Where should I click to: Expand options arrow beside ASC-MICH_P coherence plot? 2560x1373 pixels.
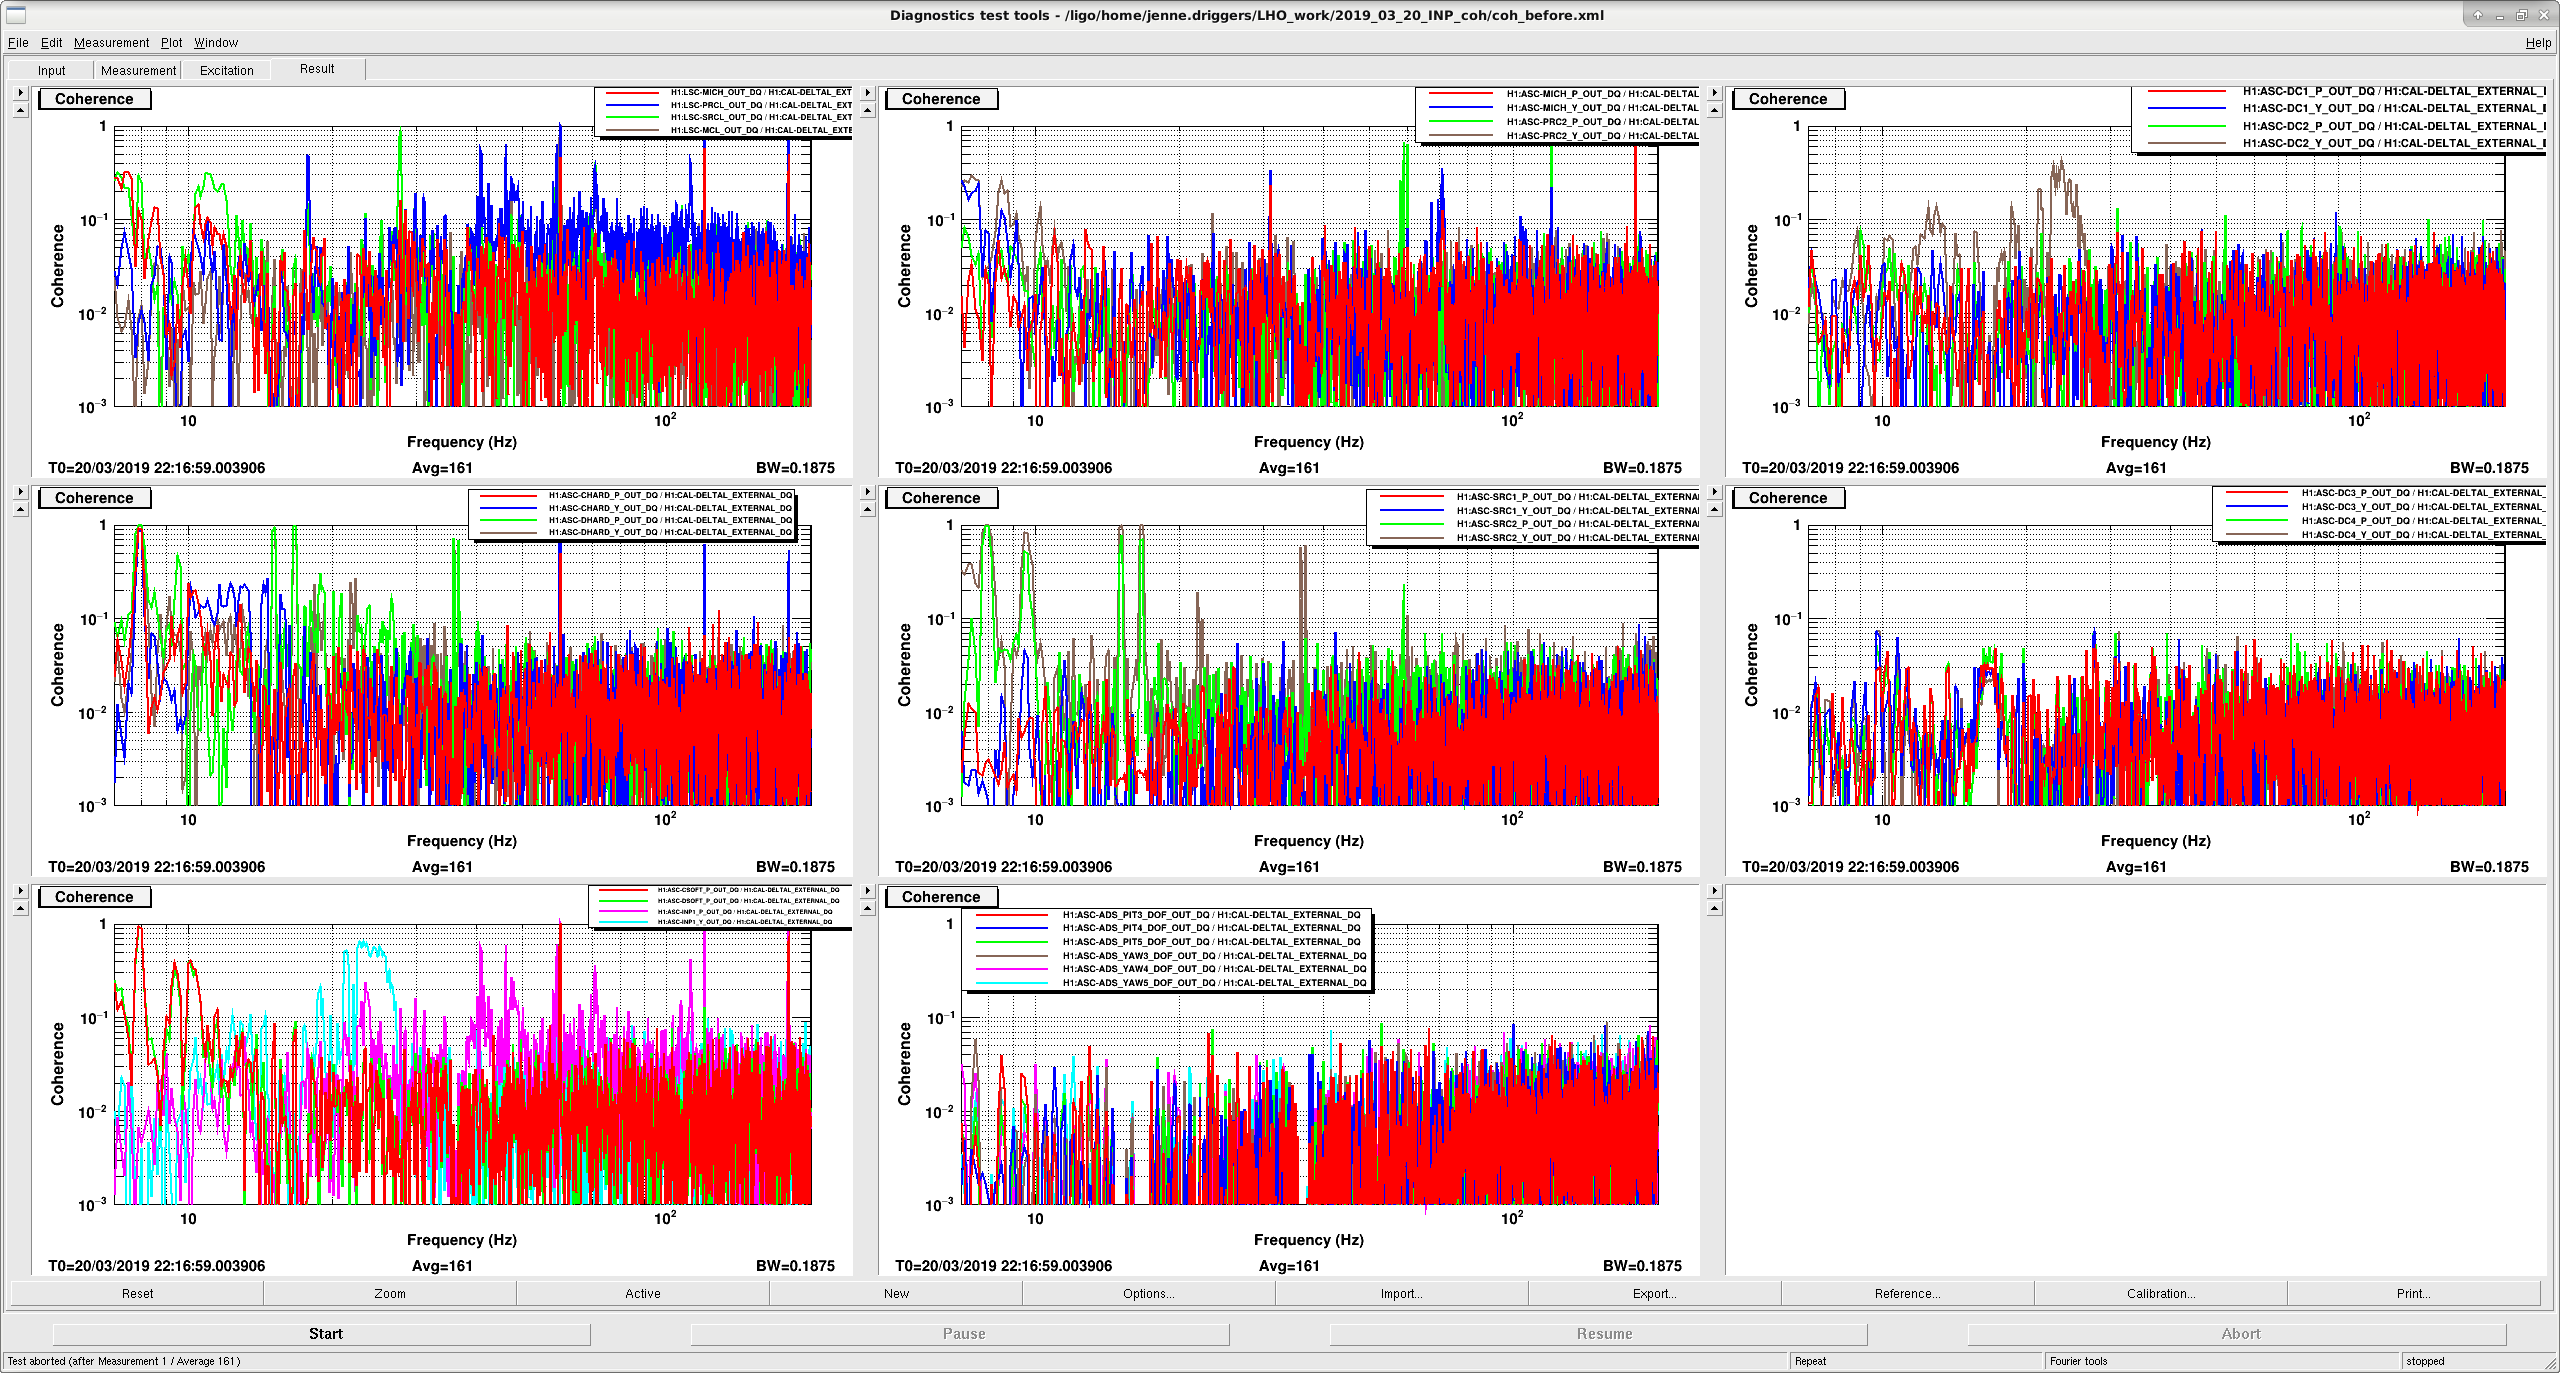click(x=867, y=93)
